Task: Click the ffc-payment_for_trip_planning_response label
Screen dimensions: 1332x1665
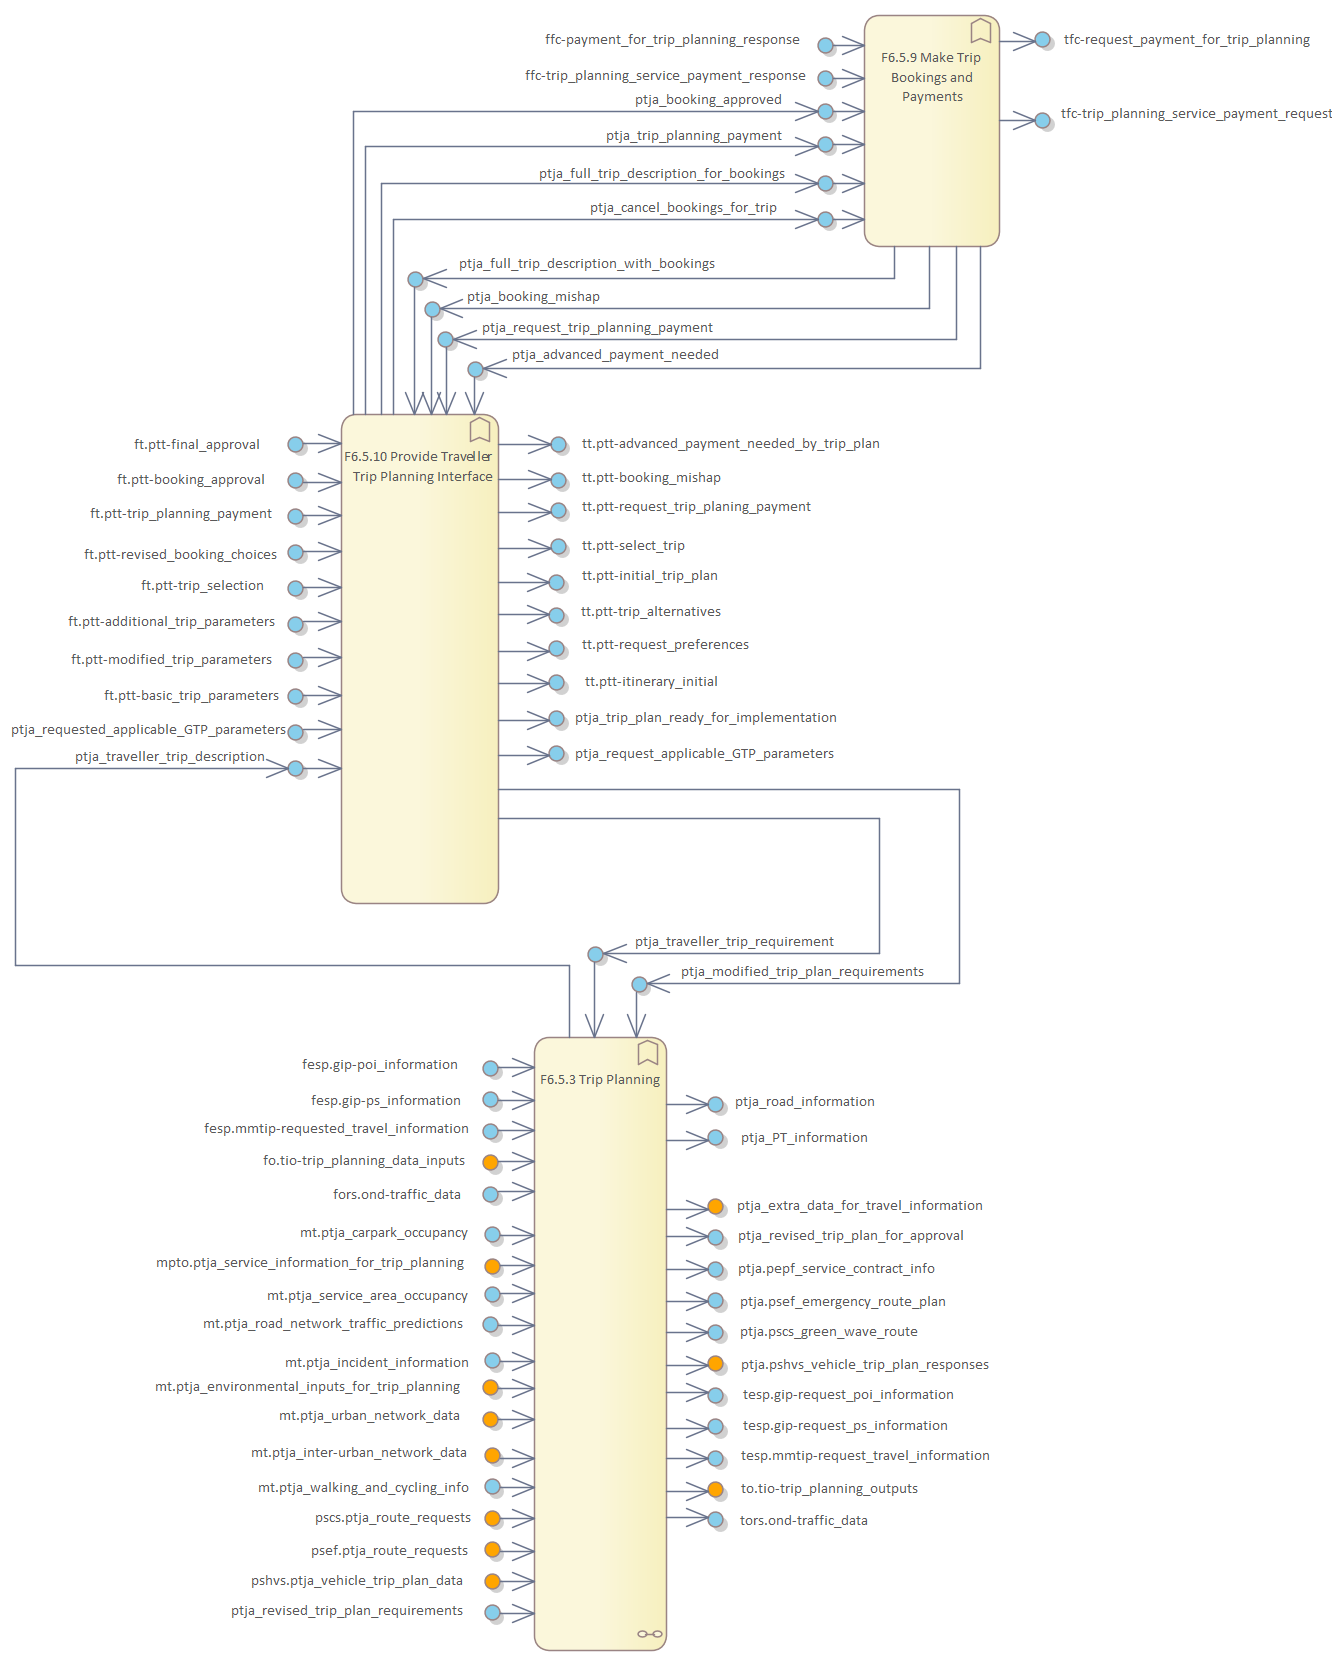Action: [x=672, y=40]
